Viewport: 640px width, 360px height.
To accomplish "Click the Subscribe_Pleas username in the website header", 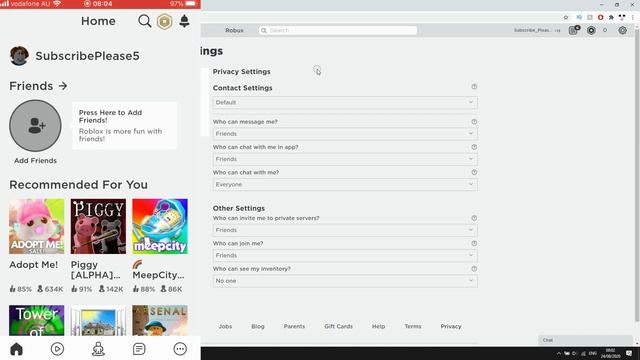I will click(x=533, y=30).
